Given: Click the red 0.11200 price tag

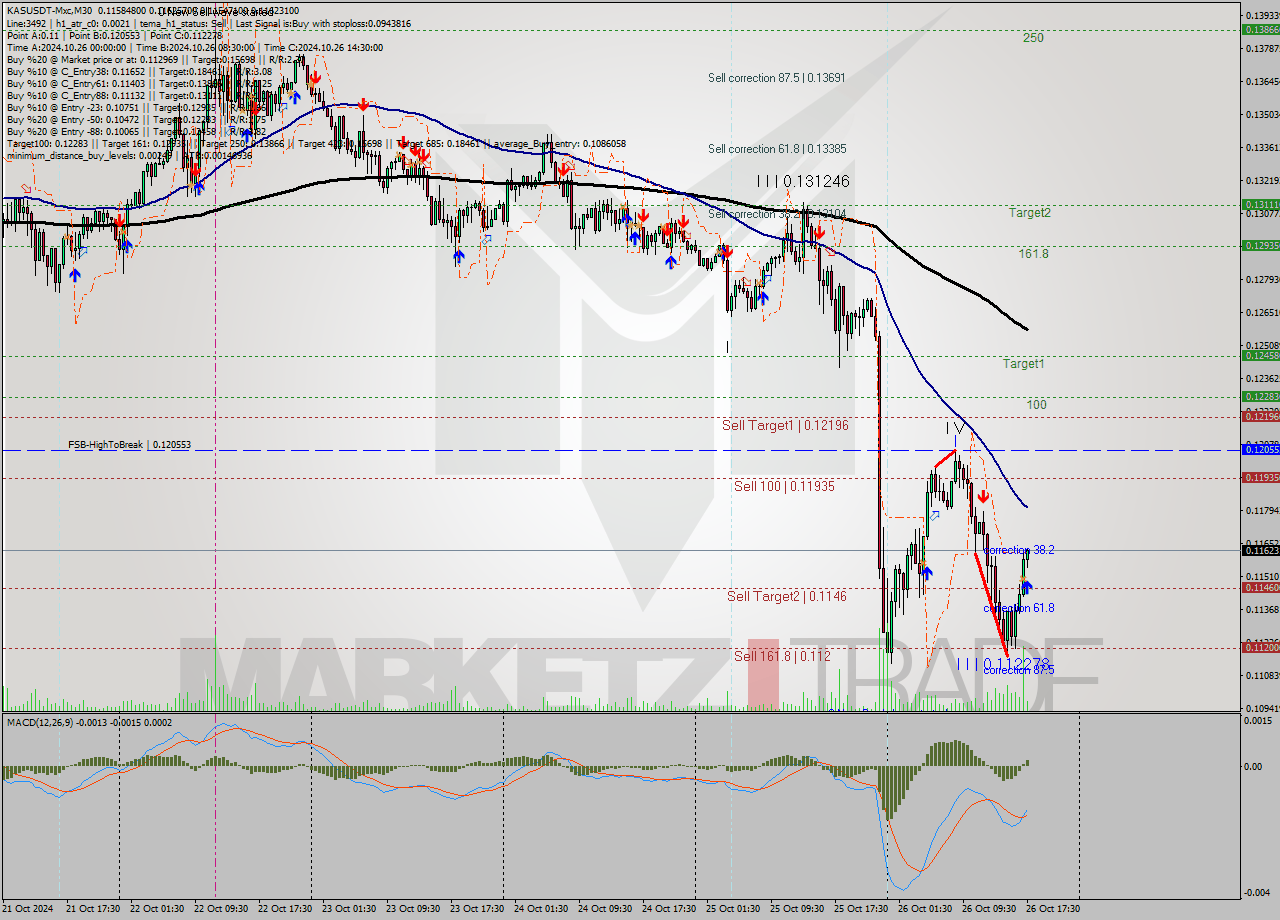Looking at the screenshot, I should [1260, 647].
